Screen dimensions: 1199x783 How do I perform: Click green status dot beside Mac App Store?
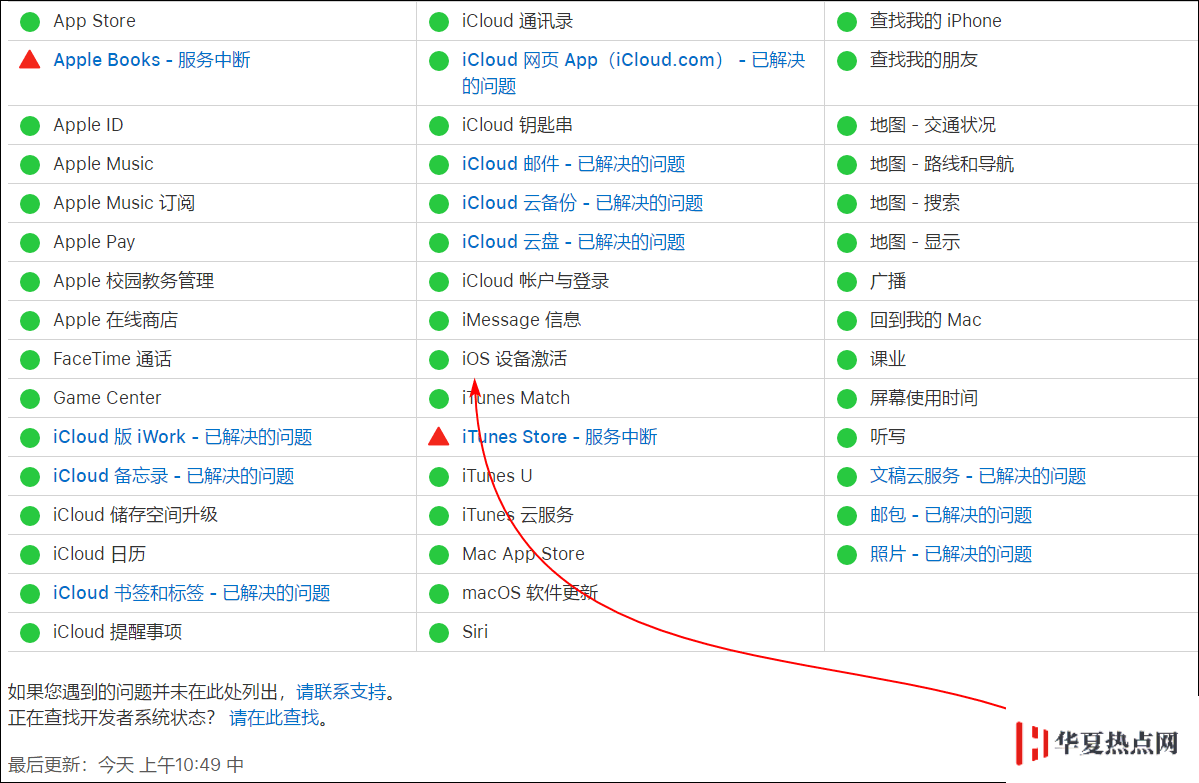coord(439,554)
